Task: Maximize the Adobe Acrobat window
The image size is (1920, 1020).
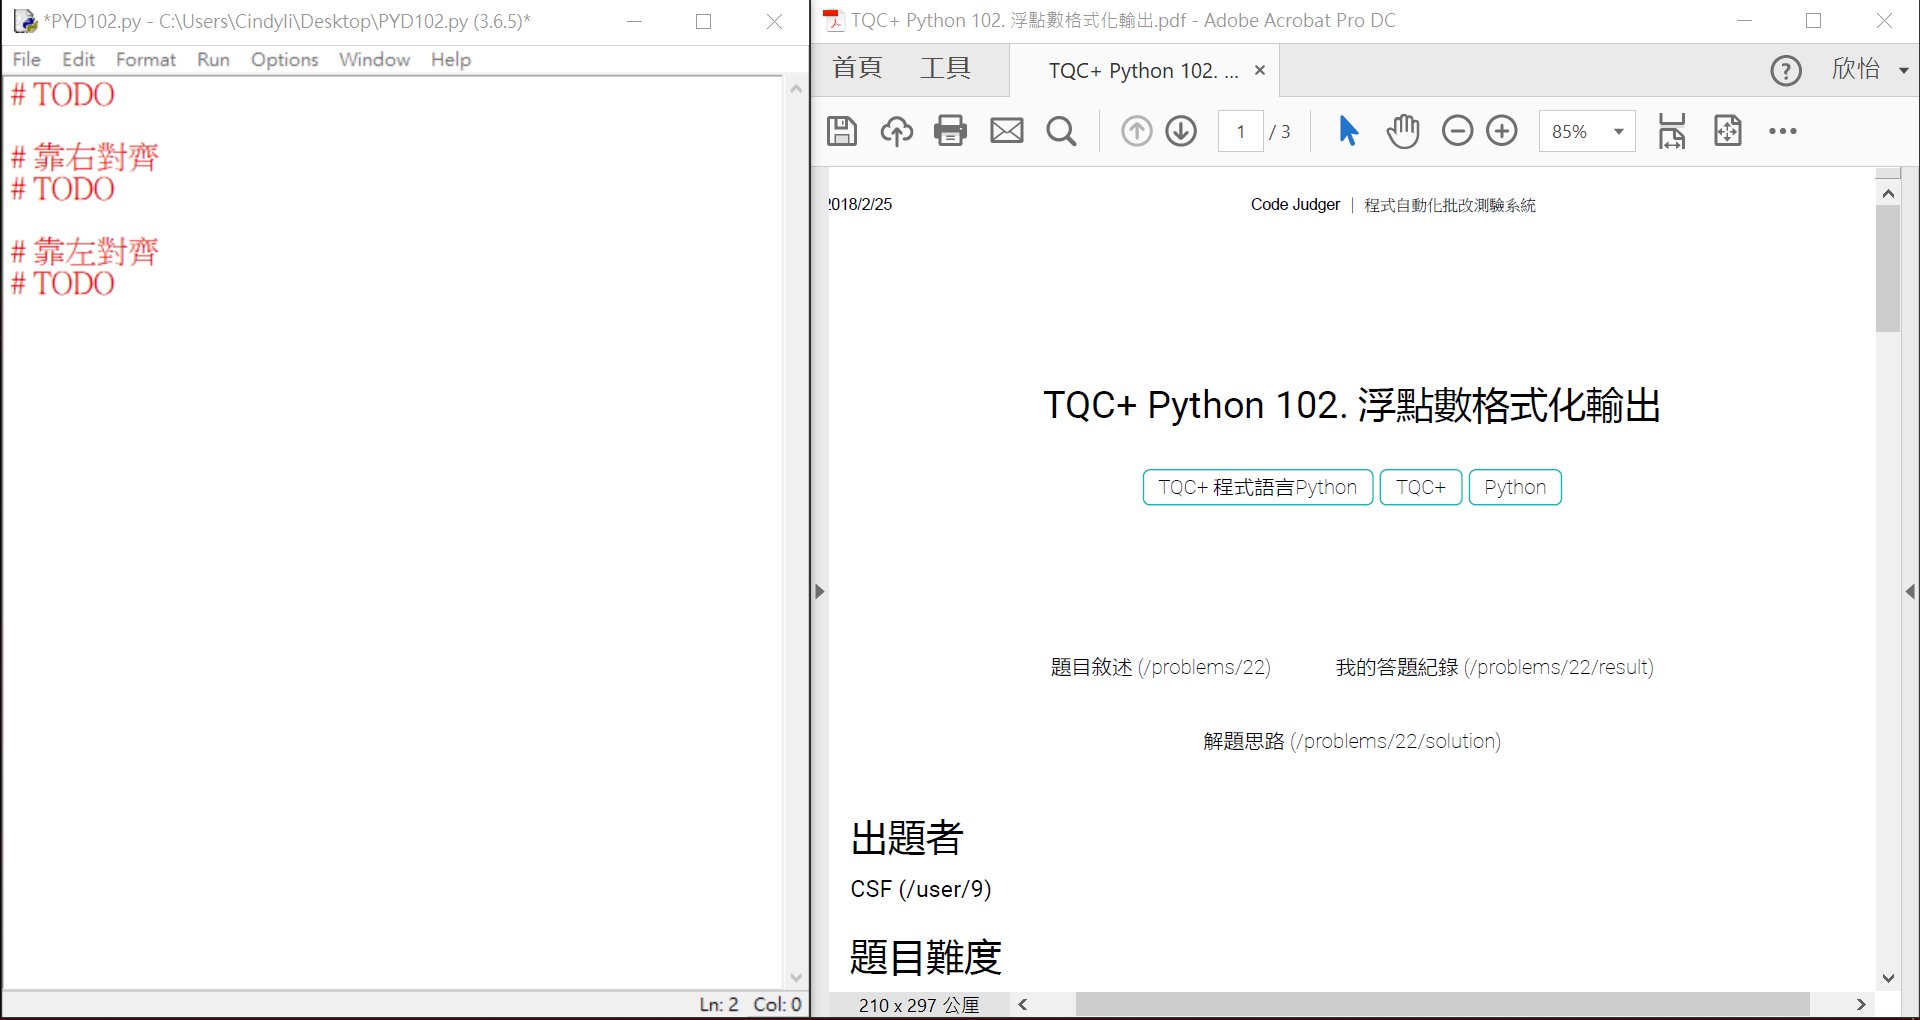Action: pyautogui.click(x=1814, y=21)
